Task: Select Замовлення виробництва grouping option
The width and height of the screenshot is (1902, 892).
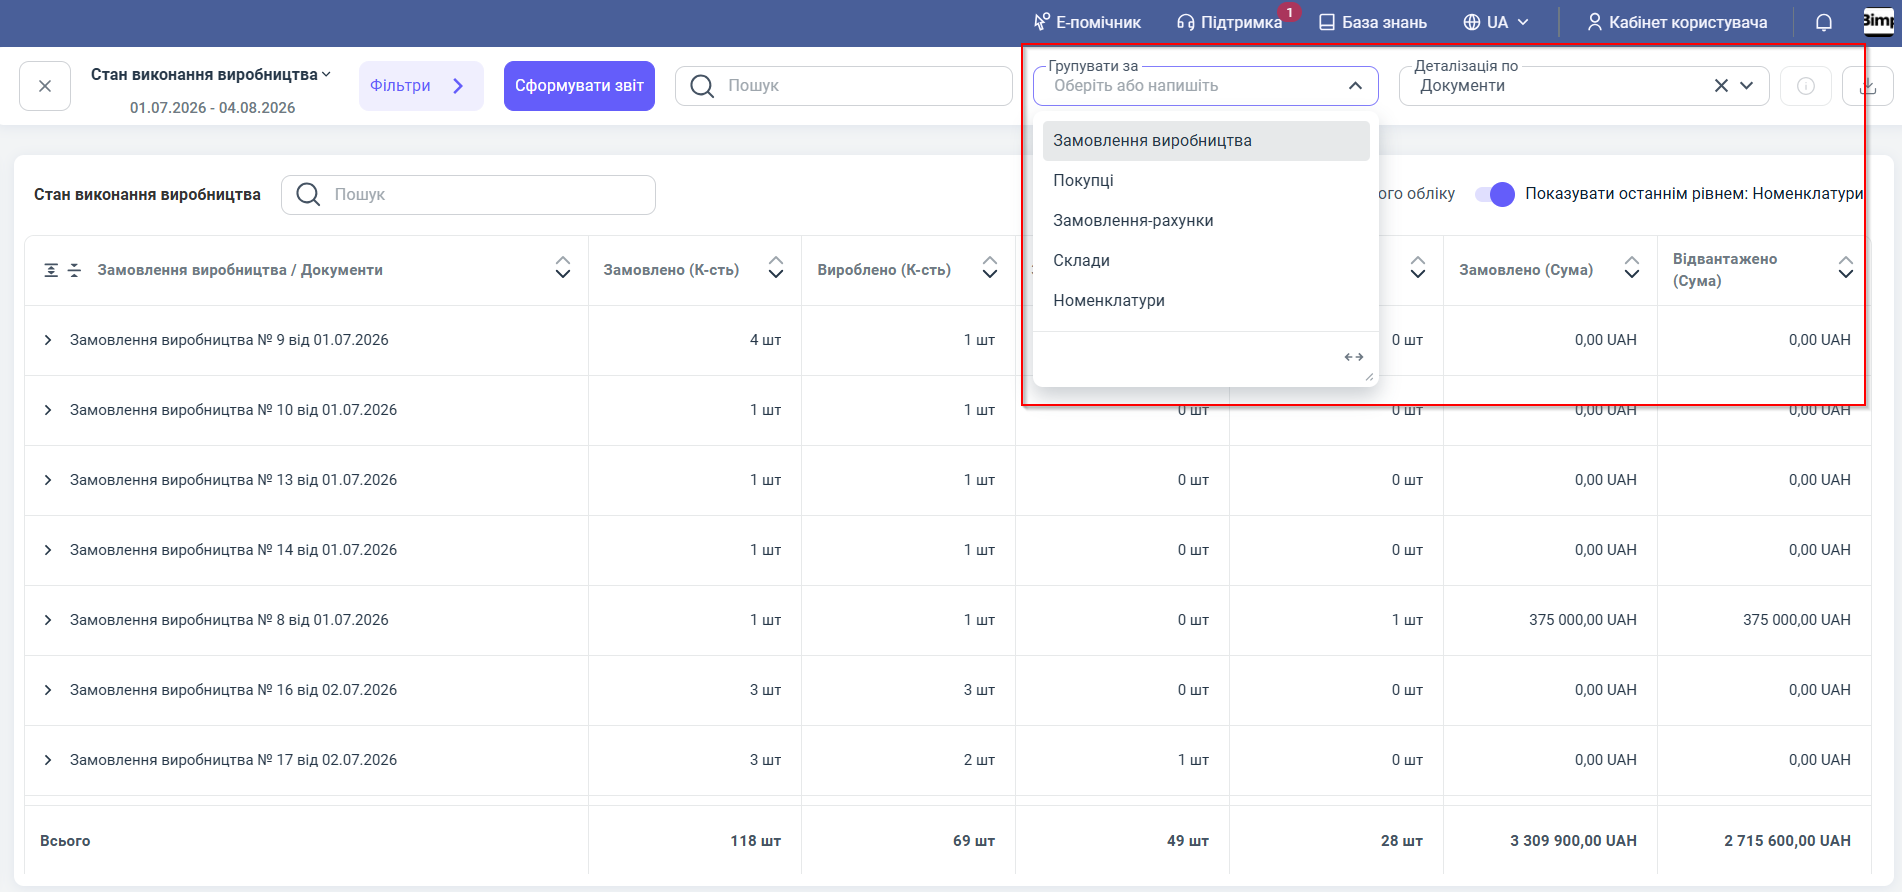Action: [x=1206, y=141]
